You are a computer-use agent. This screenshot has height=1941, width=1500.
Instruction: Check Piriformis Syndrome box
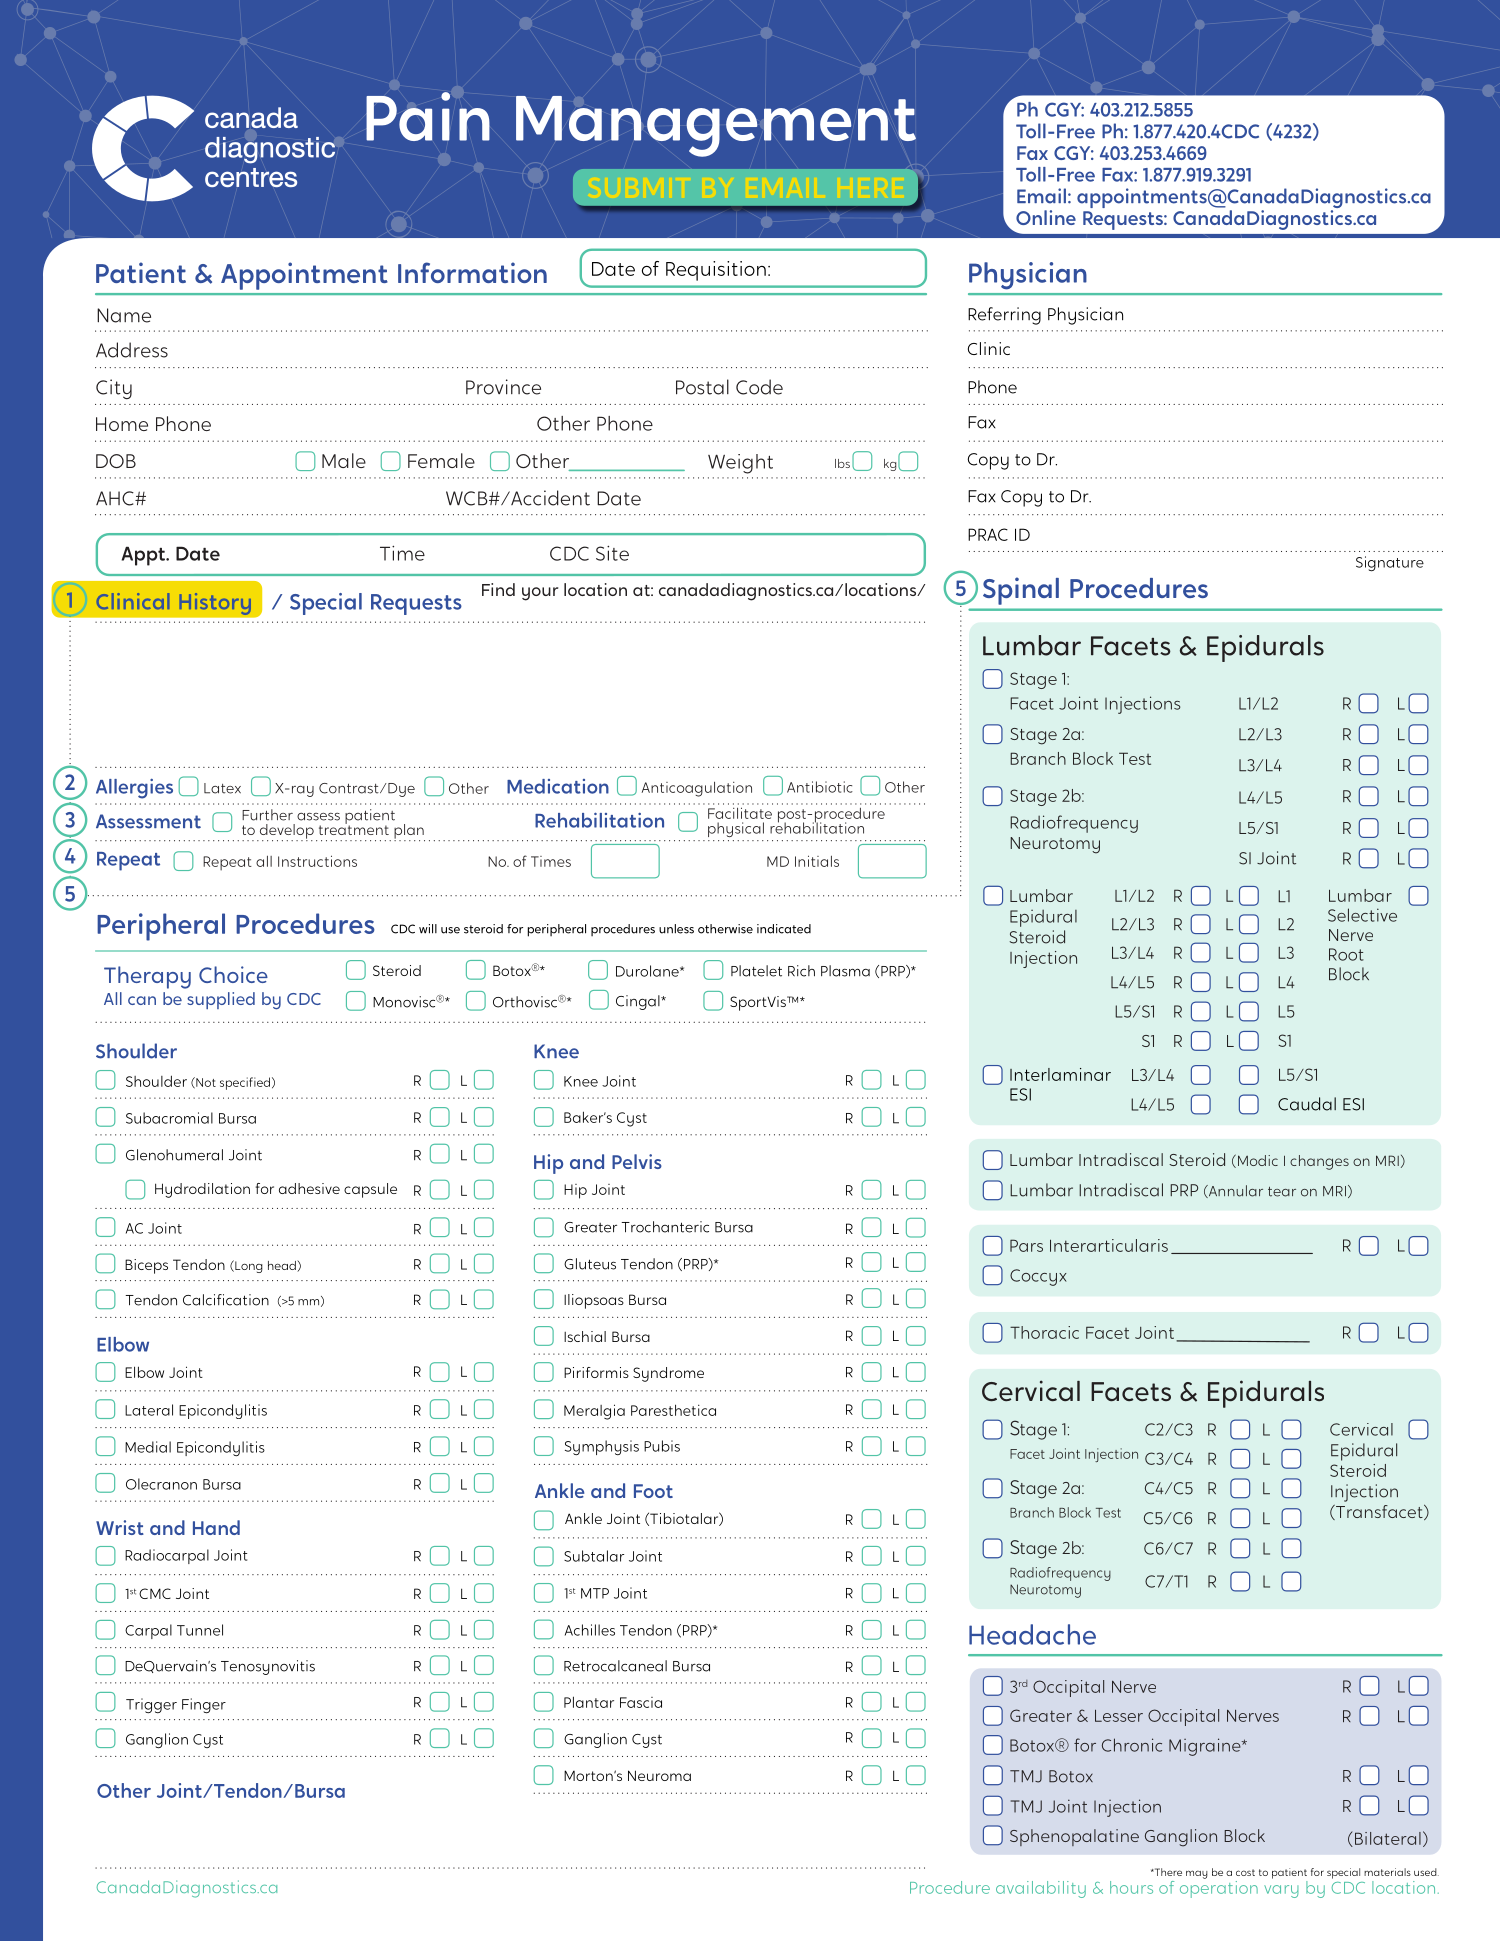coord(544,1372)
